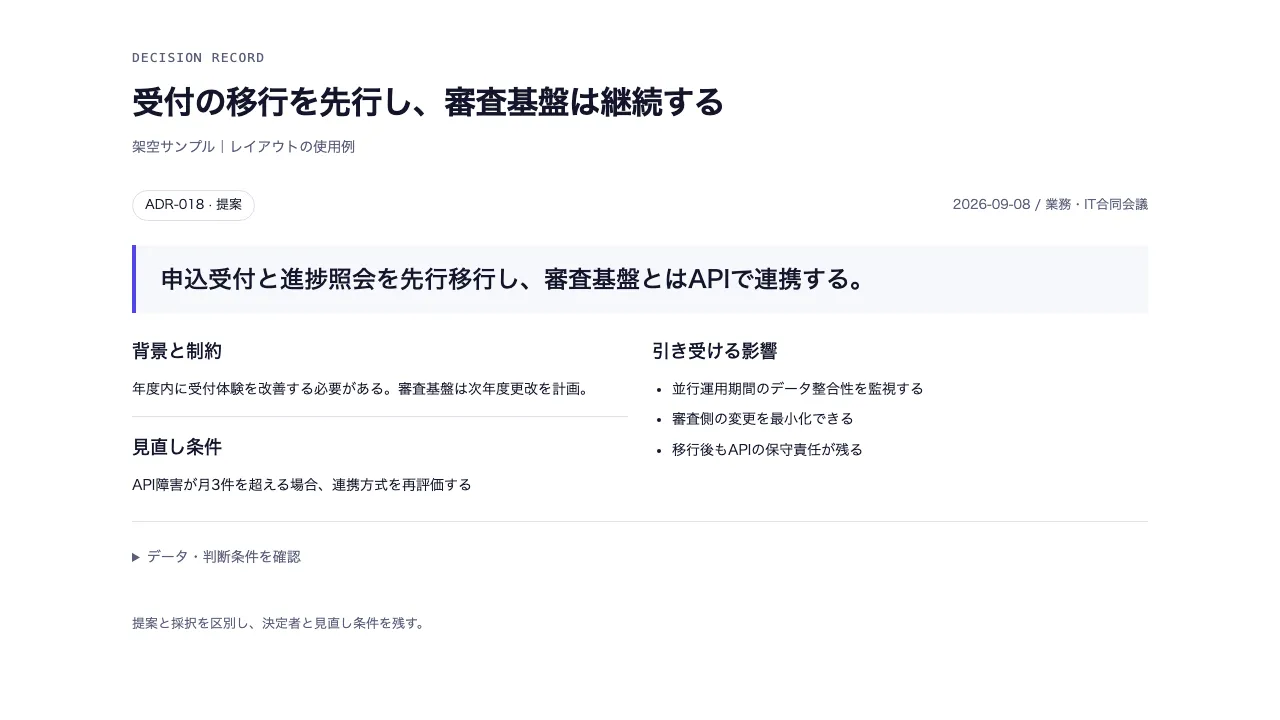Click the ADR-018 · 提案 status badge
Image resolution: width=1280 pixels, height=720 pixels.
pos(193,205)
